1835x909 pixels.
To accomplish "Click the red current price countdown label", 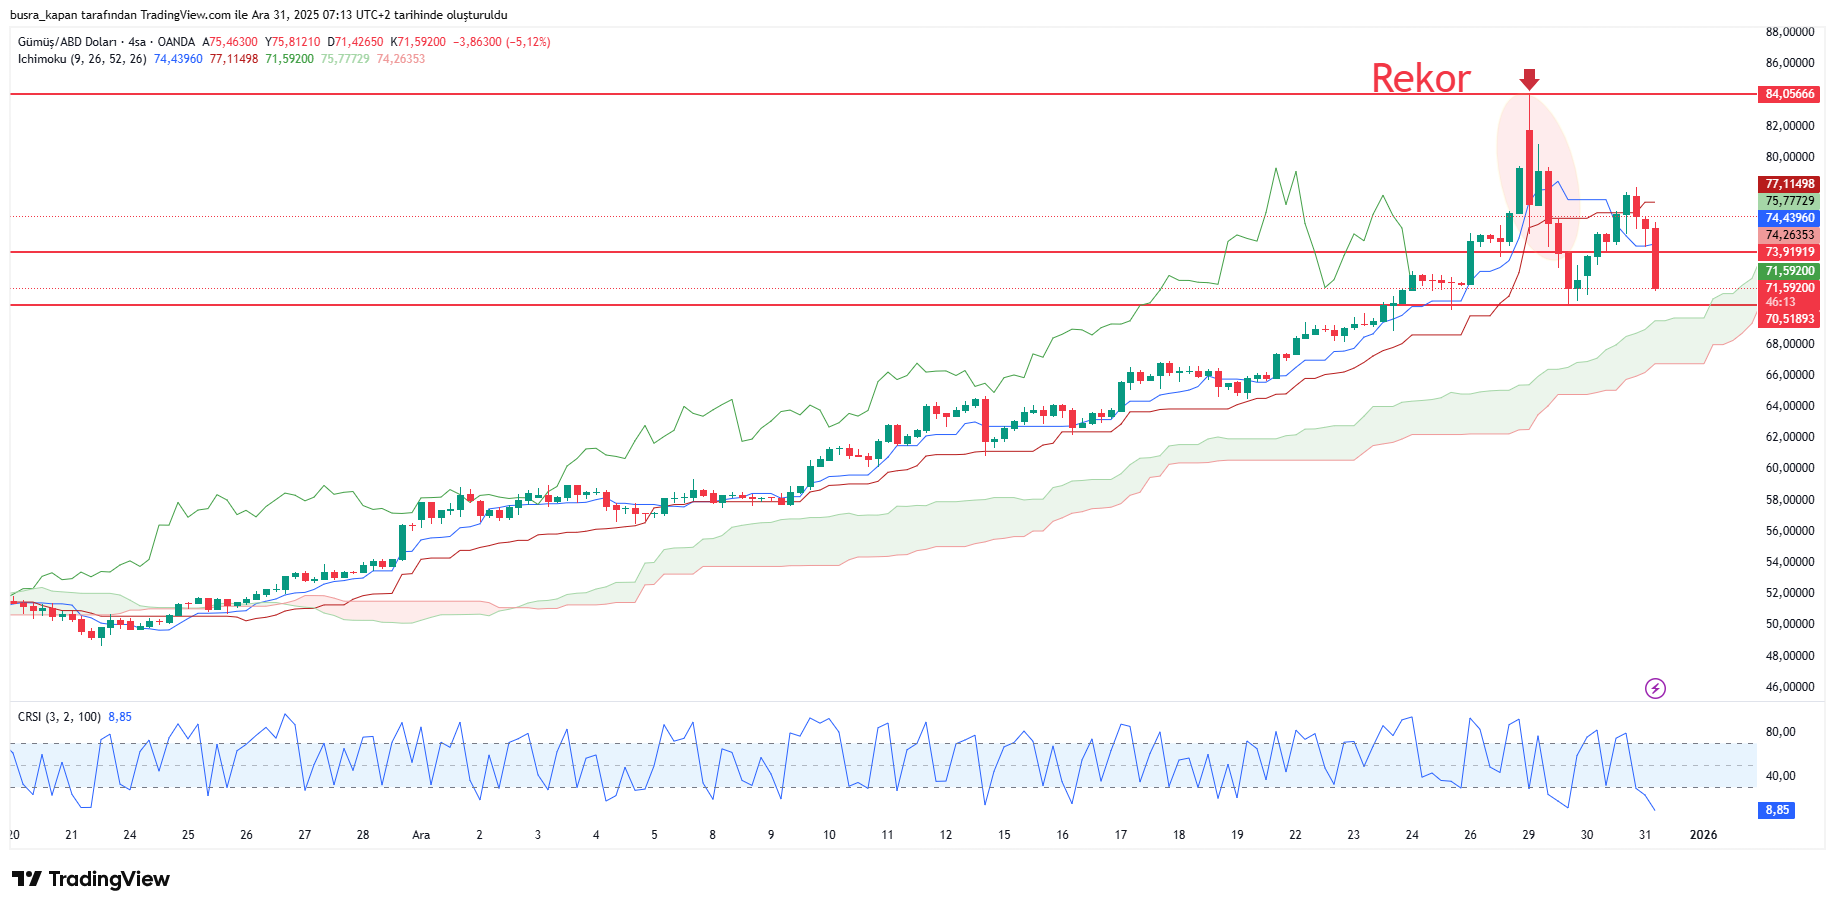I will 1789,295.
